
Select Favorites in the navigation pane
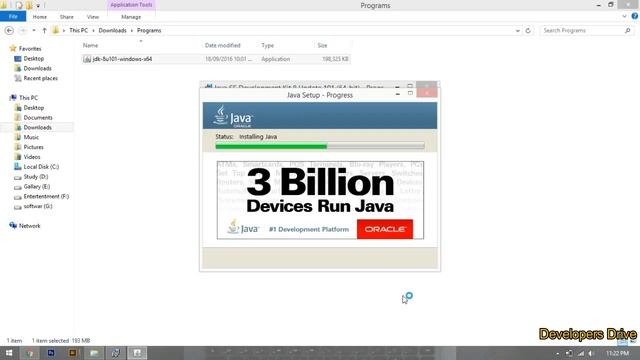[x=30, y=49]
